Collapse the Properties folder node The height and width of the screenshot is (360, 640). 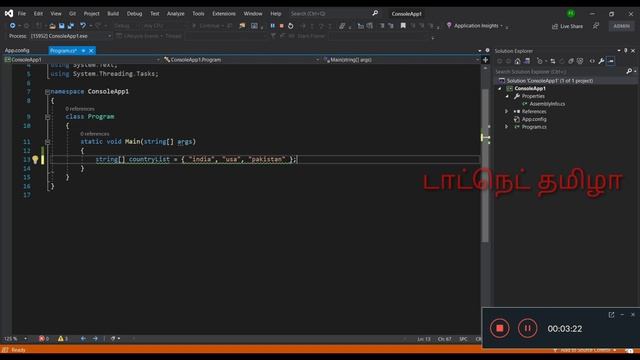coord(507,96)
